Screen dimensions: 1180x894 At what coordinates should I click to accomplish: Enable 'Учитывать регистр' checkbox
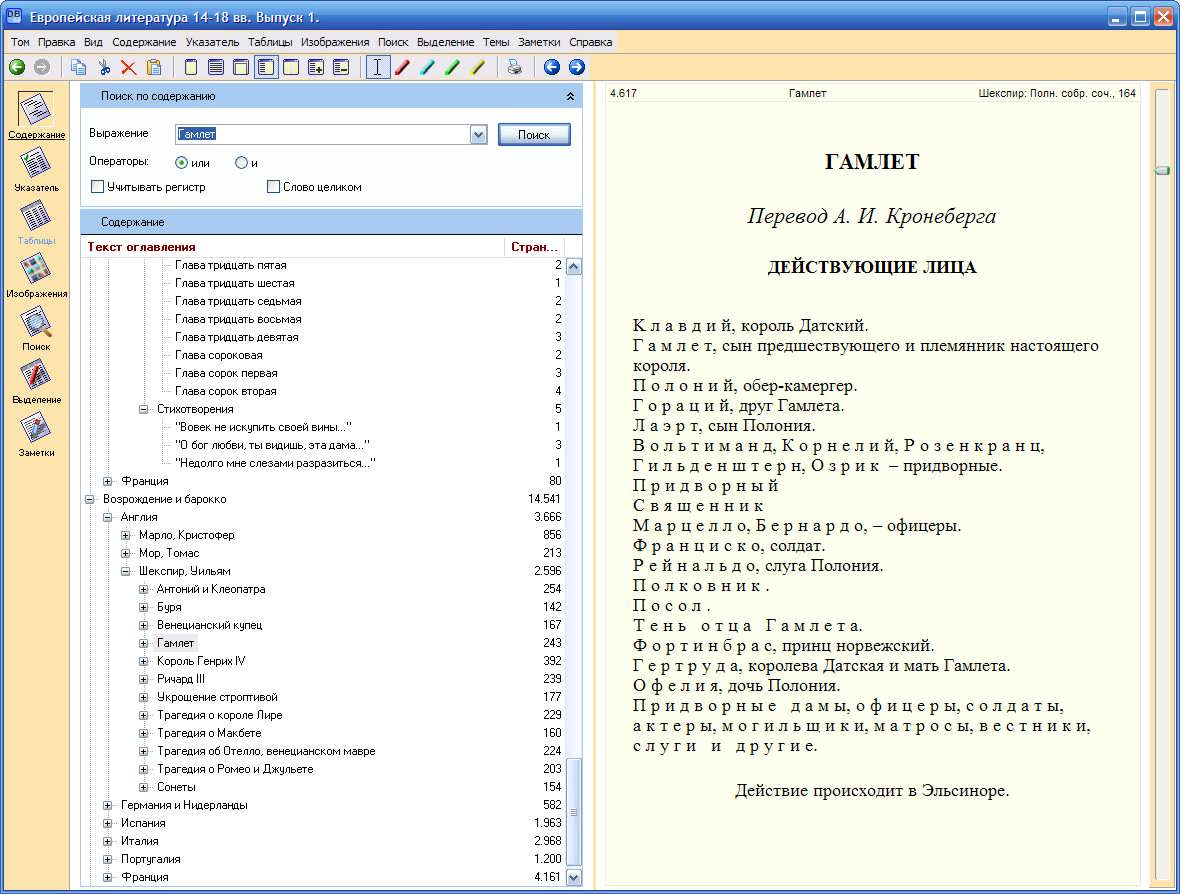coord(97,187)
